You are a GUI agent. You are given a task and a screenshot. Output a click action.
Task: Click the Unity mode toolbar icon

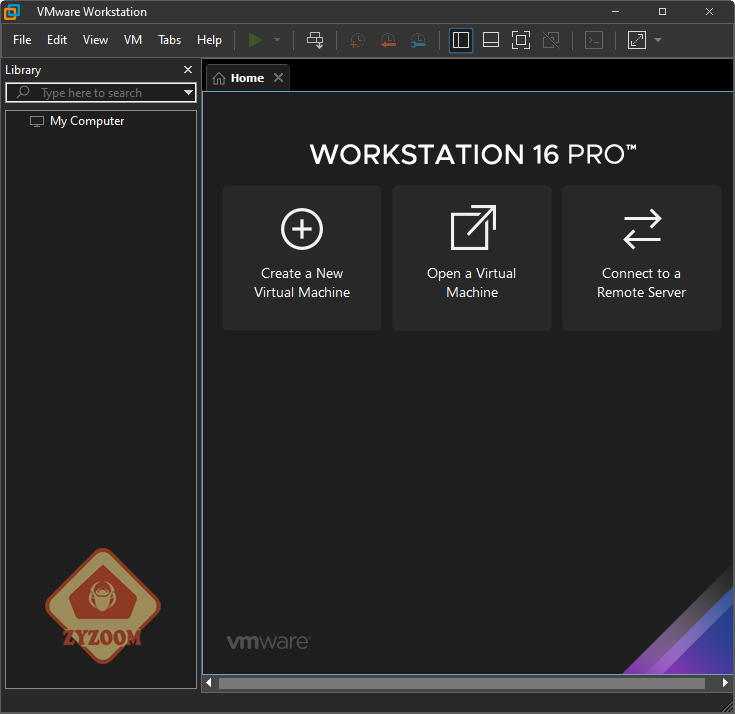551,40
